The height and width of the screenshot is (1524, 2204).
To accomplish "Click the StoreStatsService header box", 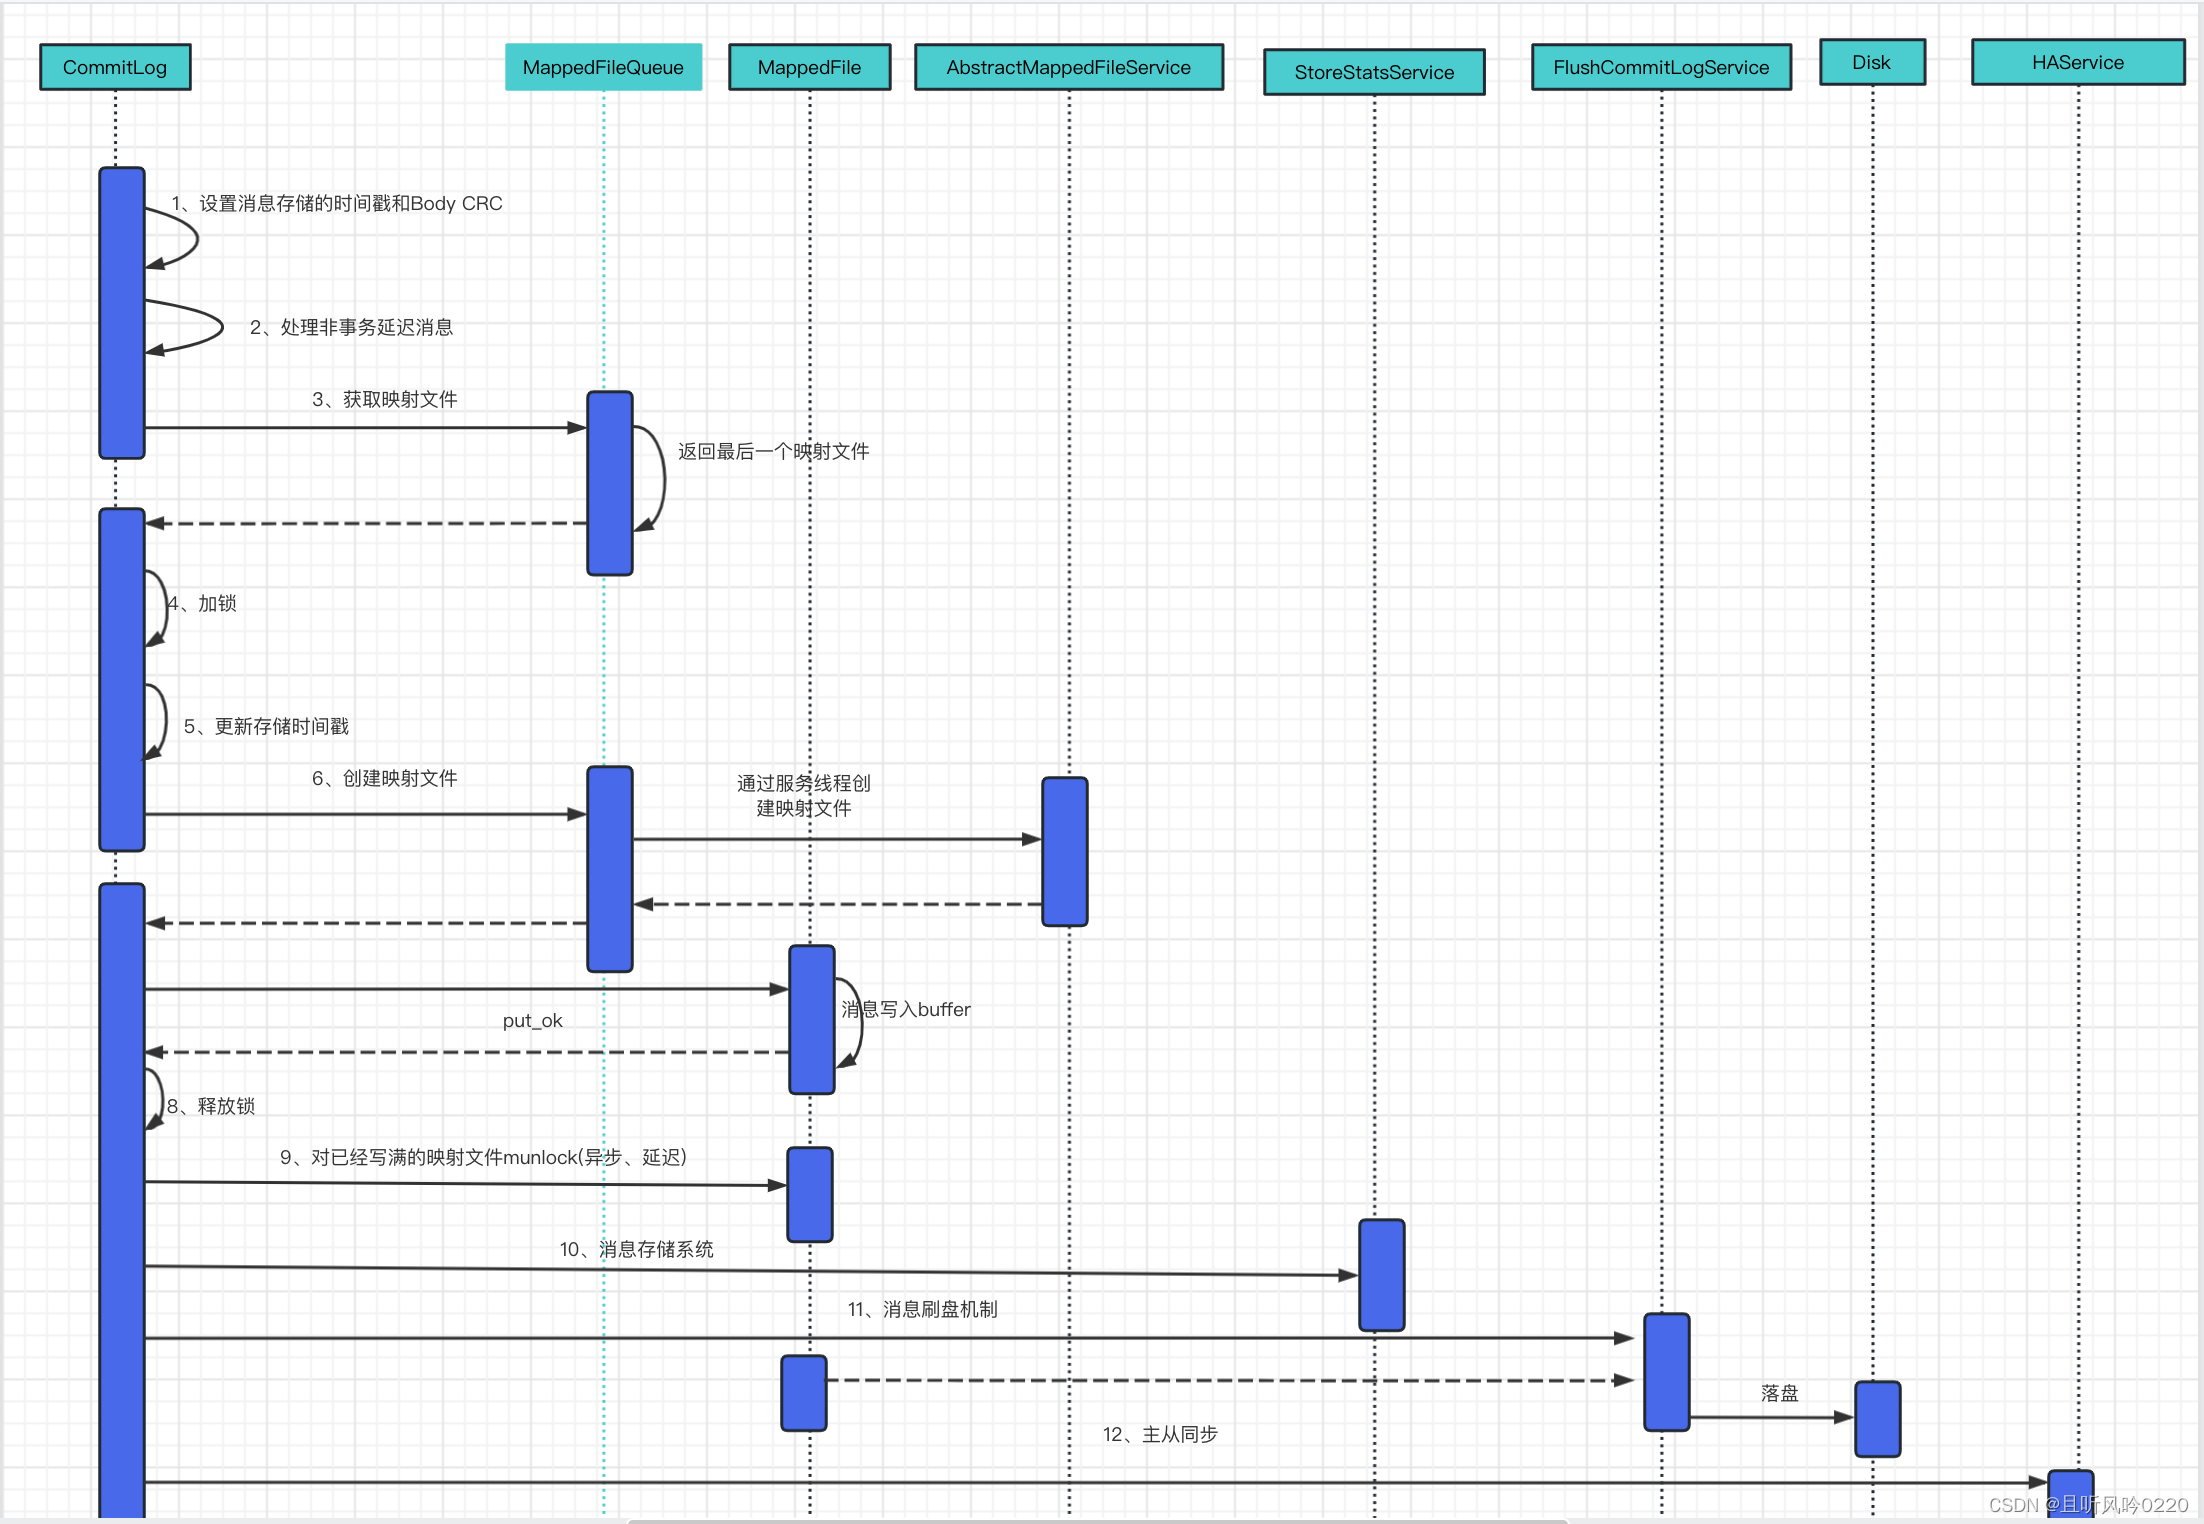I will tap(1374, 72).
